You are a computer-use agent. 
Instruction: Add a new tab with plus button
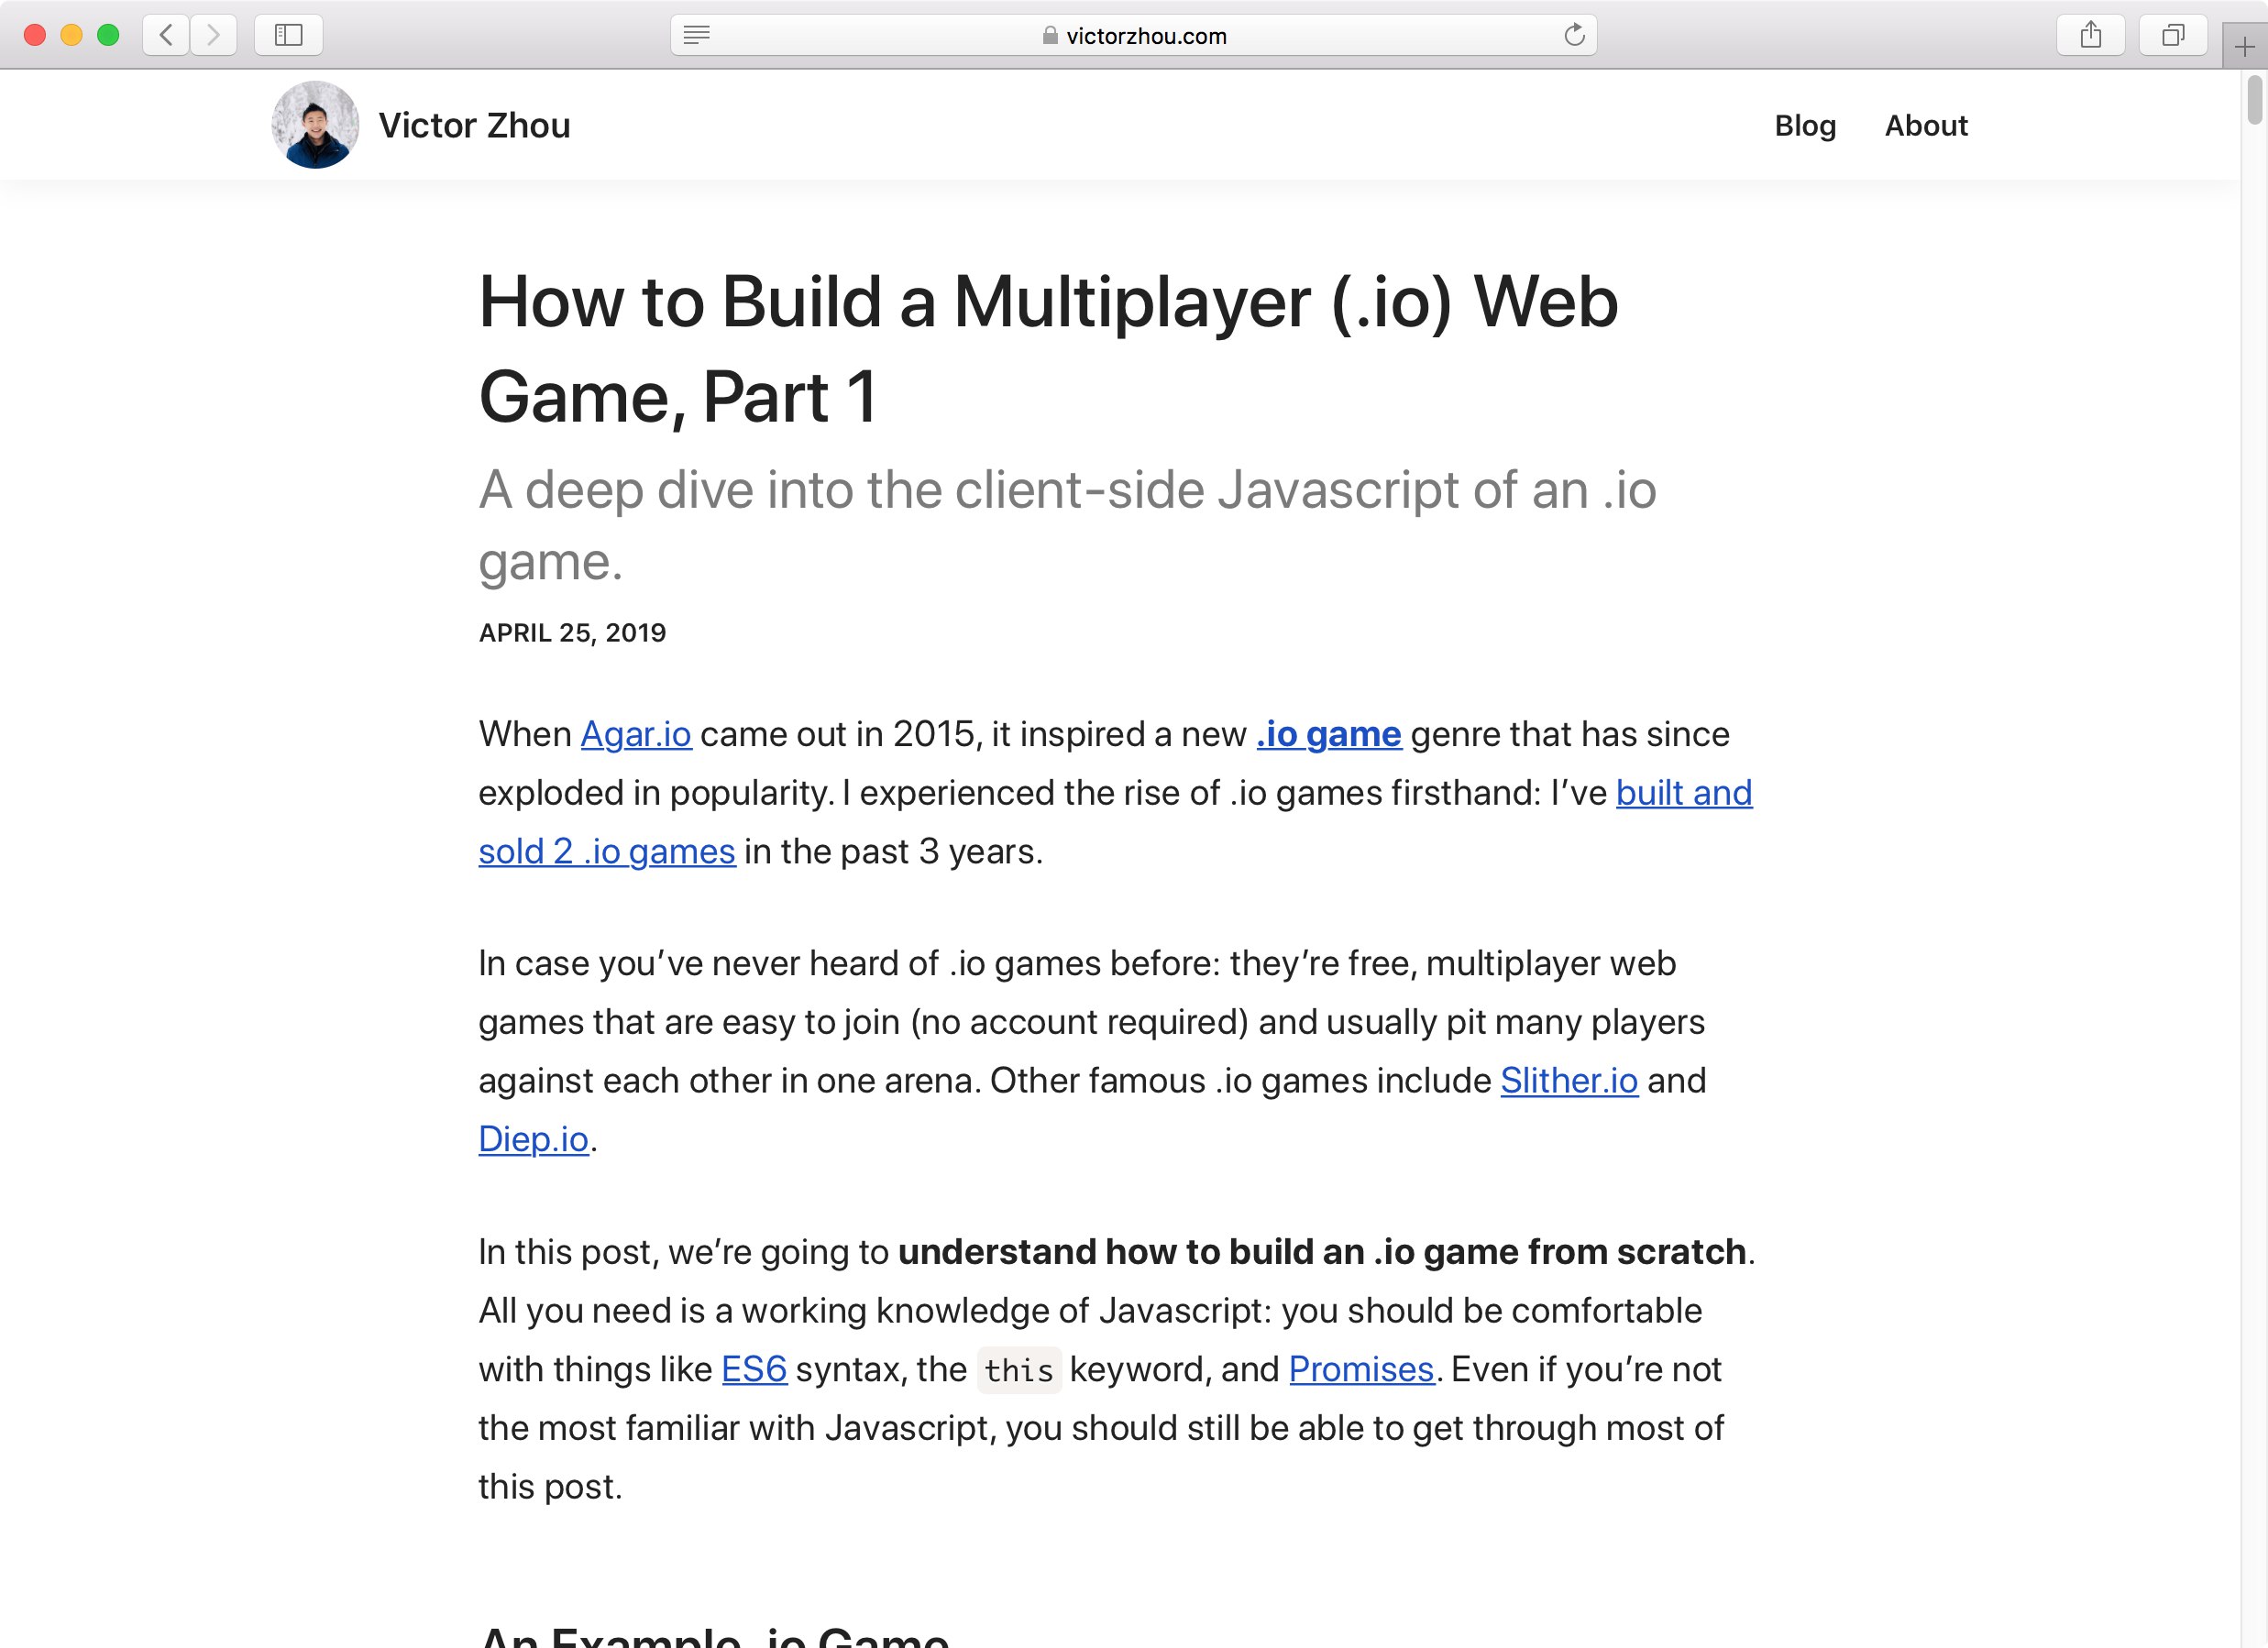(x=2244, y=47)
